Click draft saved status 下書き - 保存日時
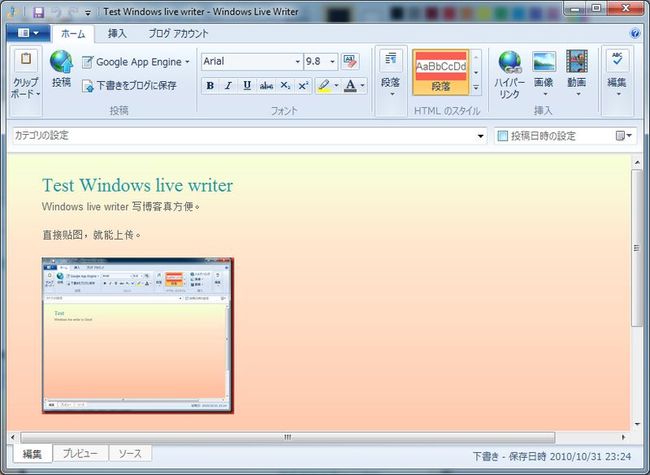Screen dimensions: 650x475 pos(552,457)
